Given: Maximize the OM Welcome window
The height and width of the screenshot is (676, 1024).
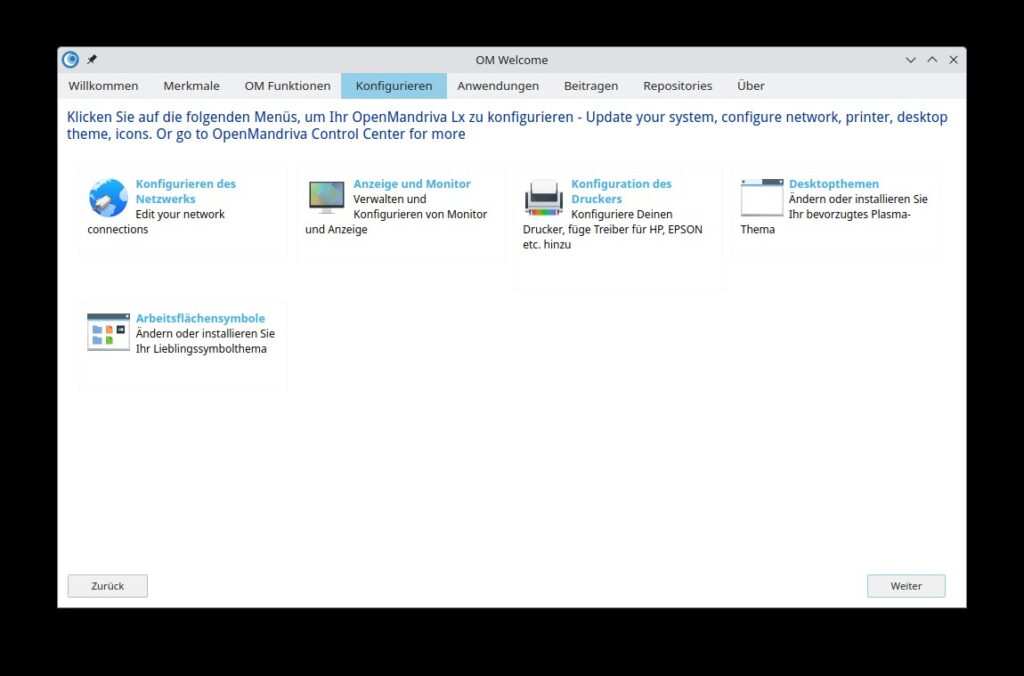Looking at the screenshot, I should point(932,59).
